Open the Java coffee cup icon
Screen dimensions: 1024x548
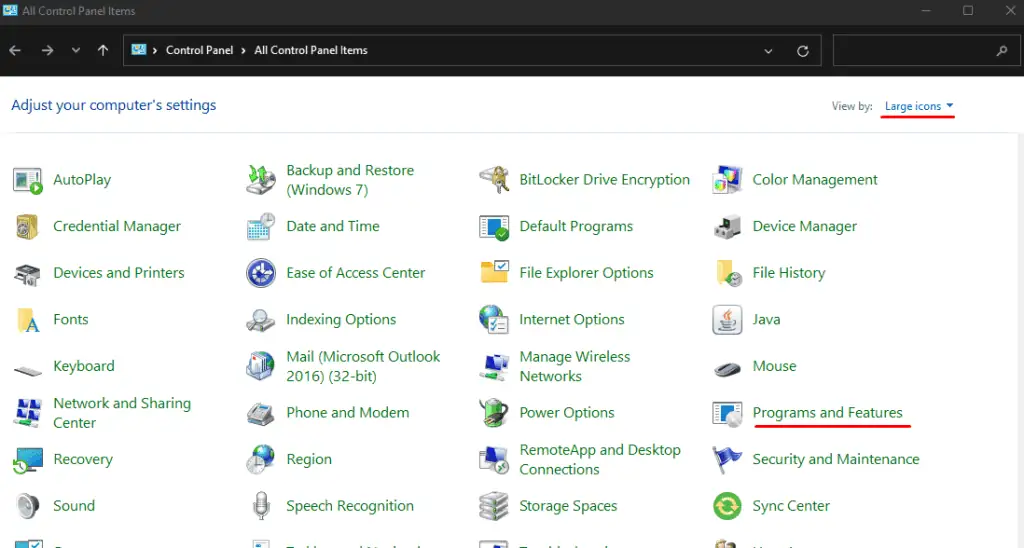pyautogui.click(x=727, y=320)
